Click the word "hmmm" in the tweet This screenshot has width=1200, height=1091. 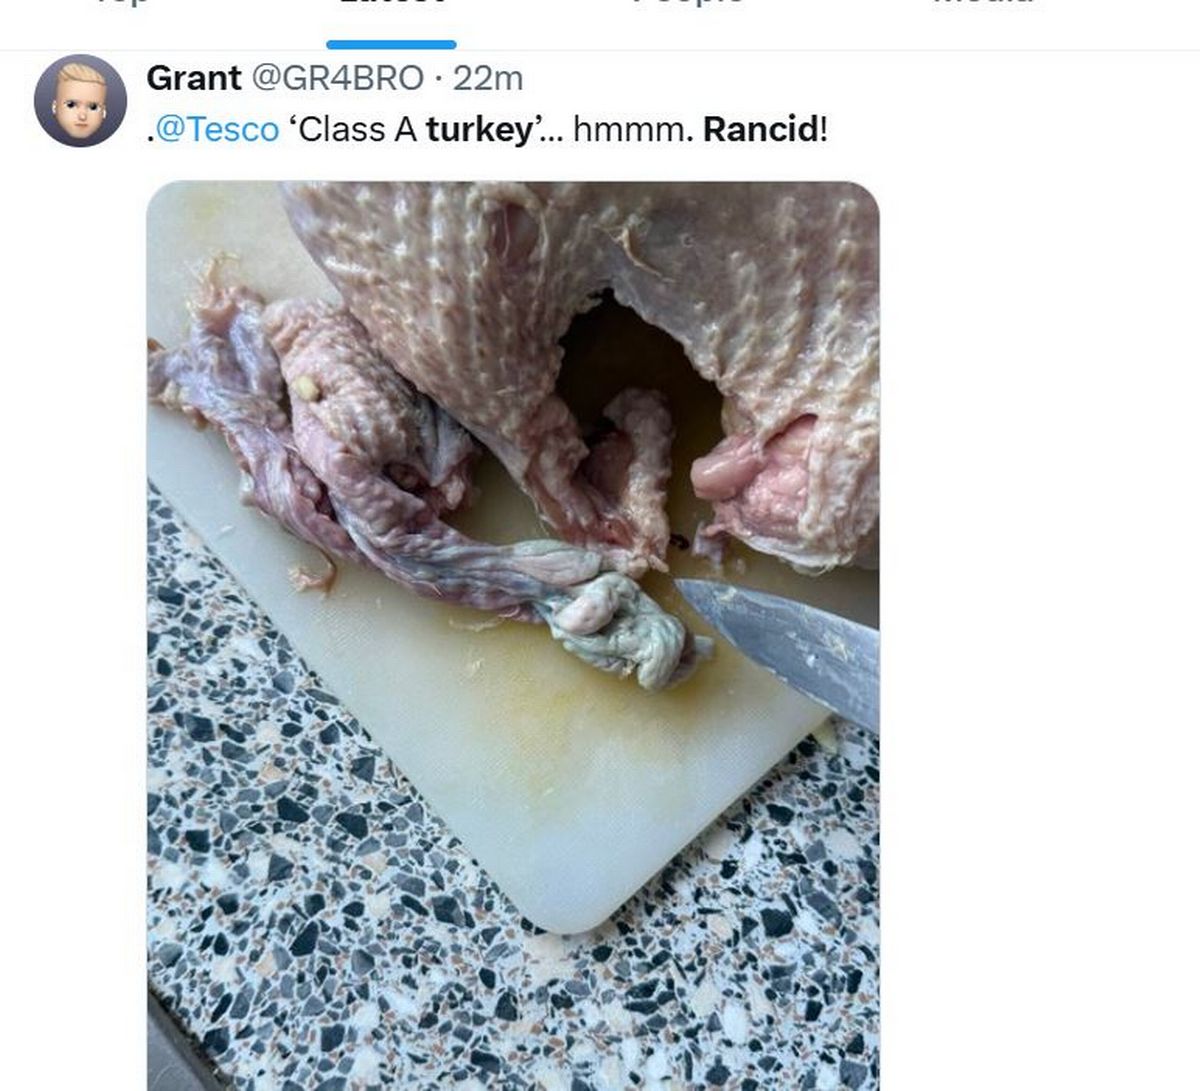[x=628, y=130]
